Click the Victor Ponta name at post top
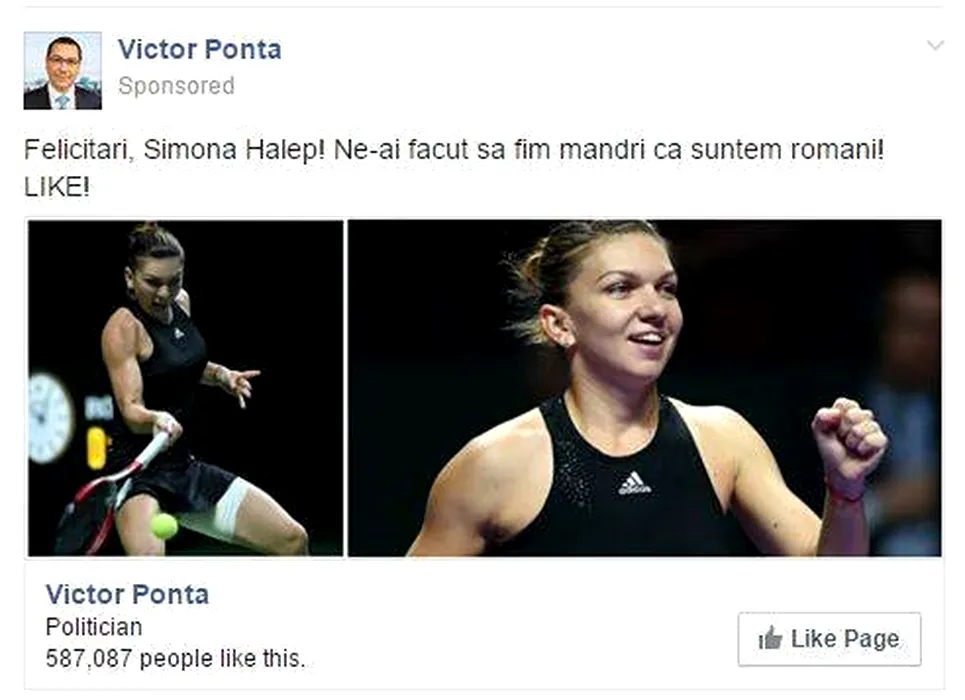 pyautogui.click(x=199, y=49)
